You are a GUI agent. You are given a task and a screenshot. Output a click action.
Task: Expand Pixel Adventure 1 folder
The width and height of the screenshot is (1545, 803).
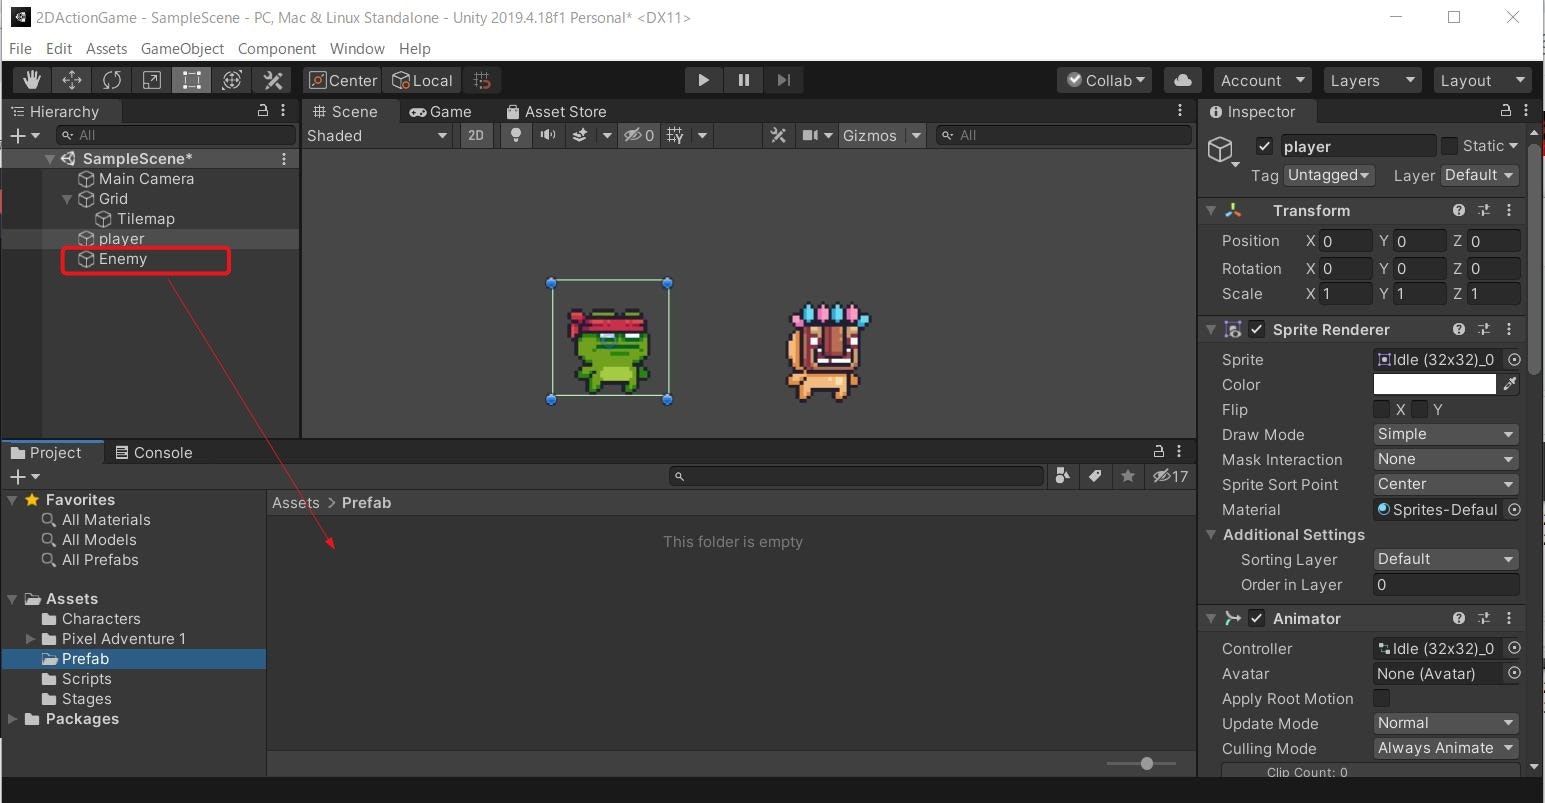click(30, 638)
